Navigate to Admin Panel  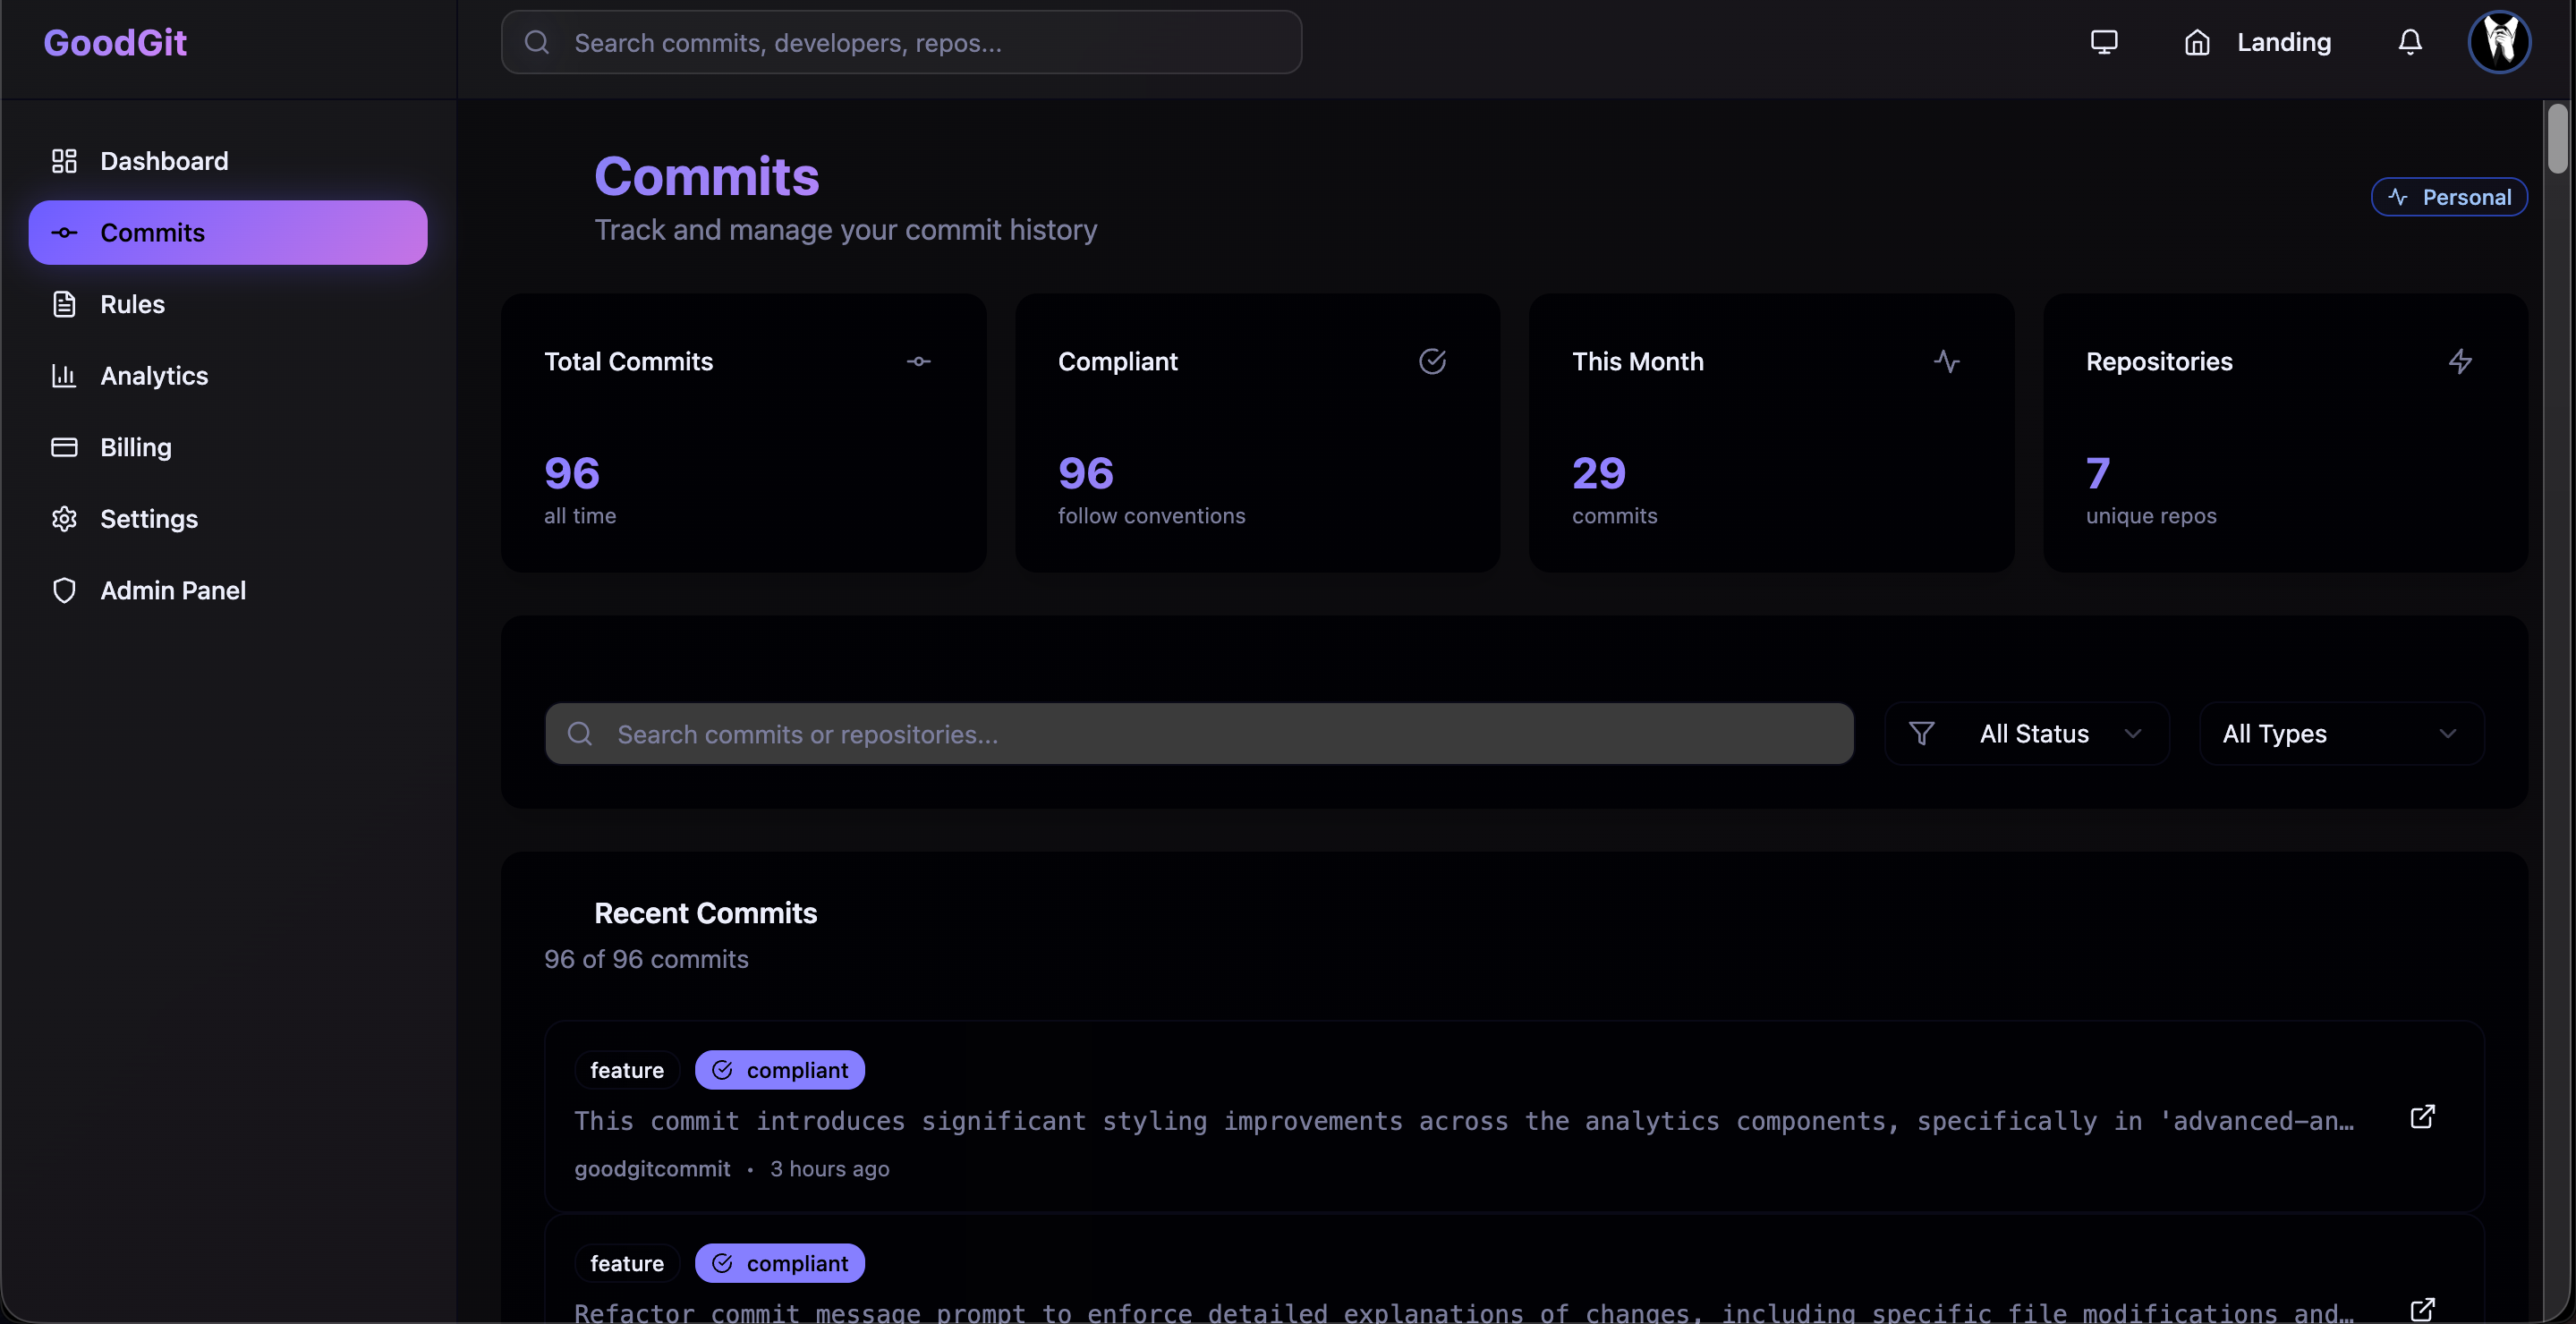point(172,591)
